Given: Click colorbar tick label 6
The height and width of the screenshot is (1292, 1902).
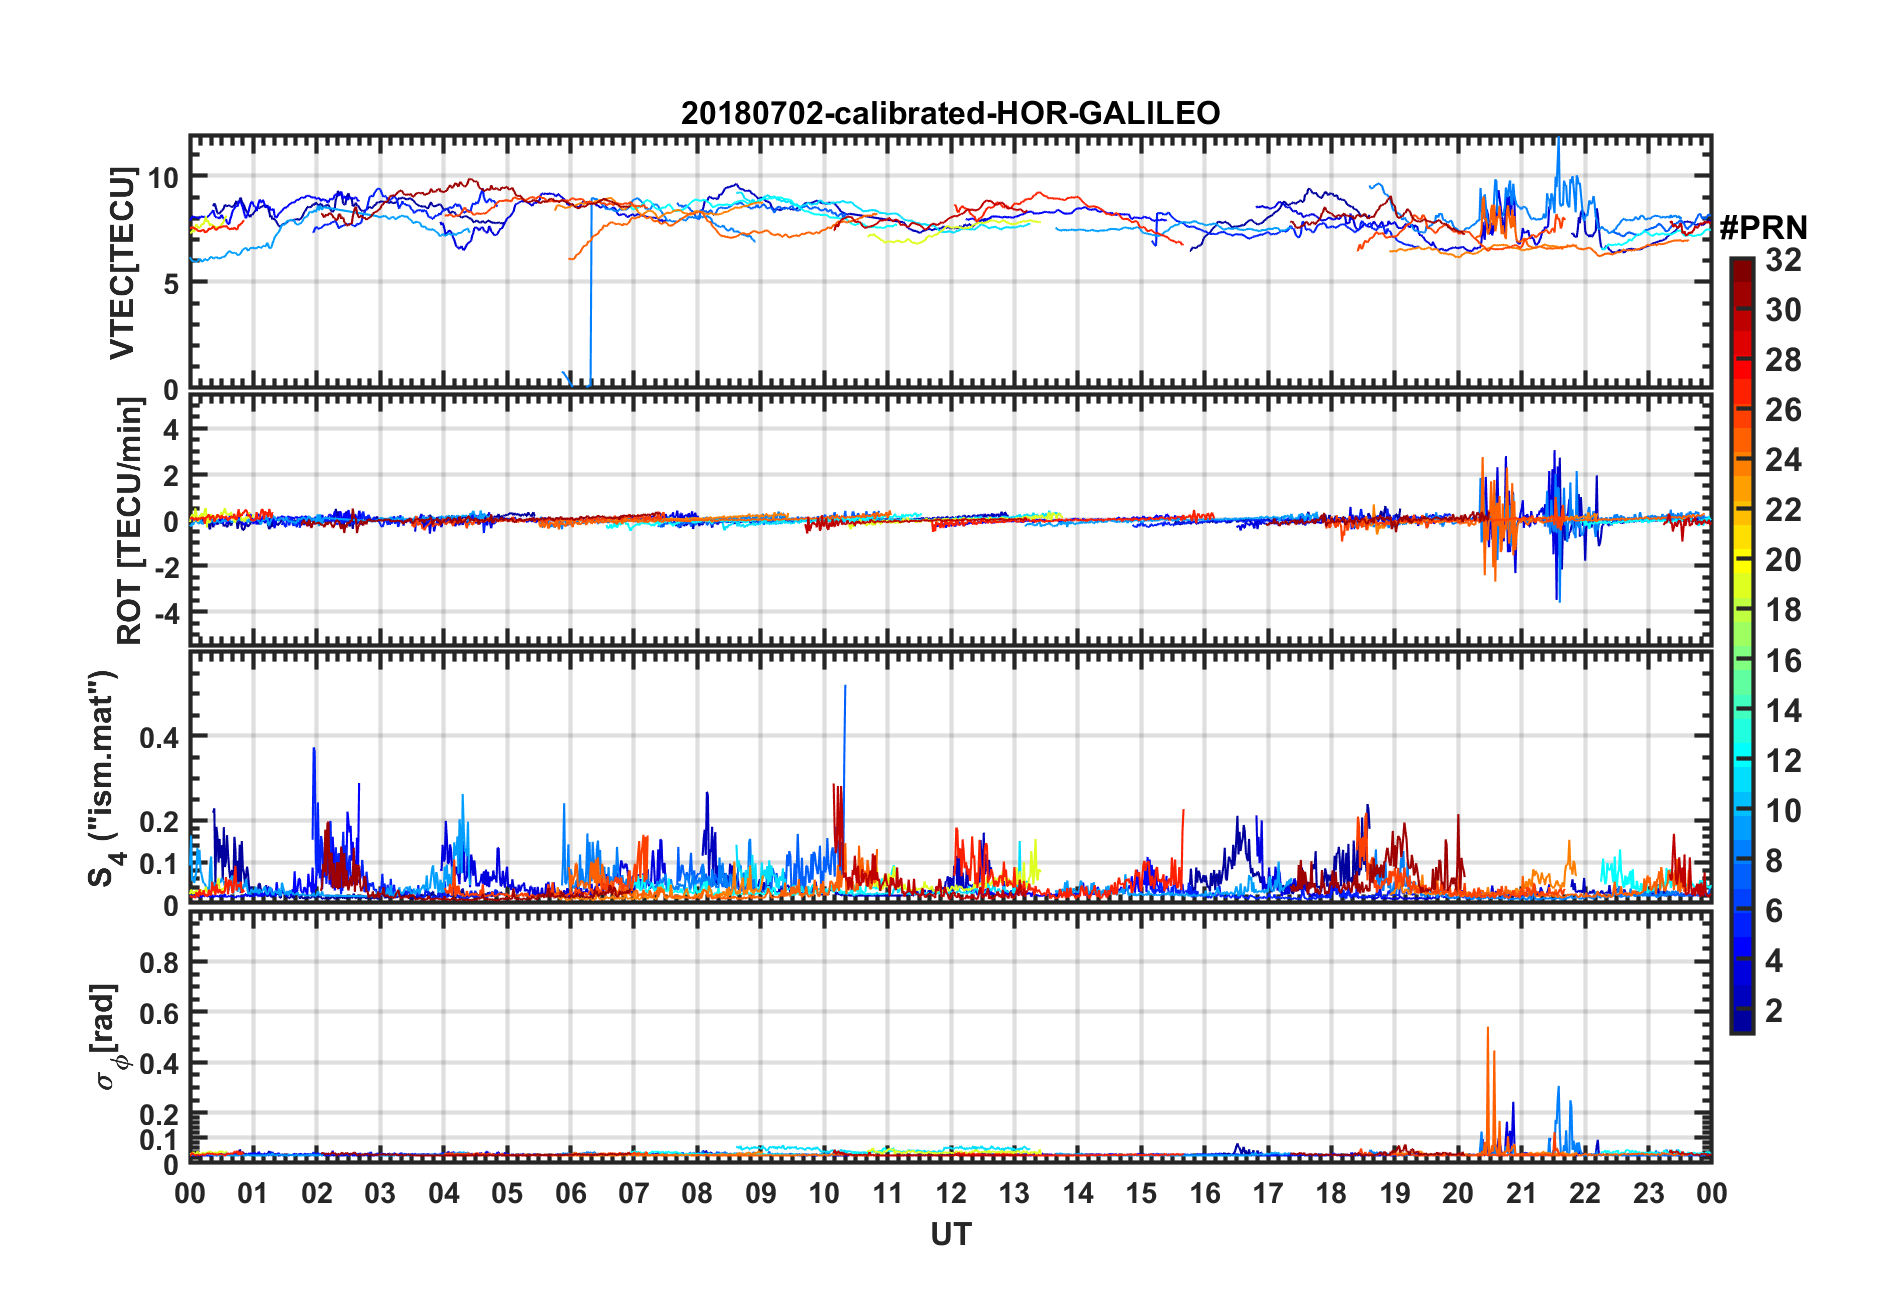Looking at the screenshot, I should [x=1774, y=911].
